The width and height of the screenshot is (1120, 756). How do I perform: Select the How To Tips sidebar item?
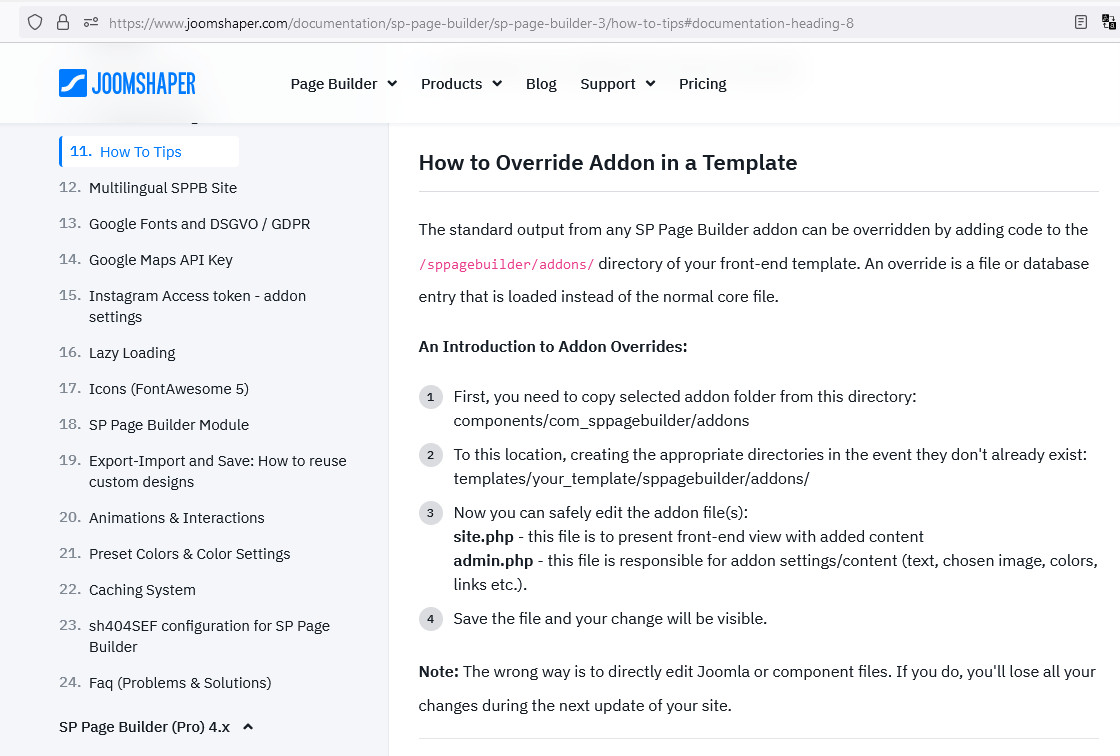coord(140,152)
